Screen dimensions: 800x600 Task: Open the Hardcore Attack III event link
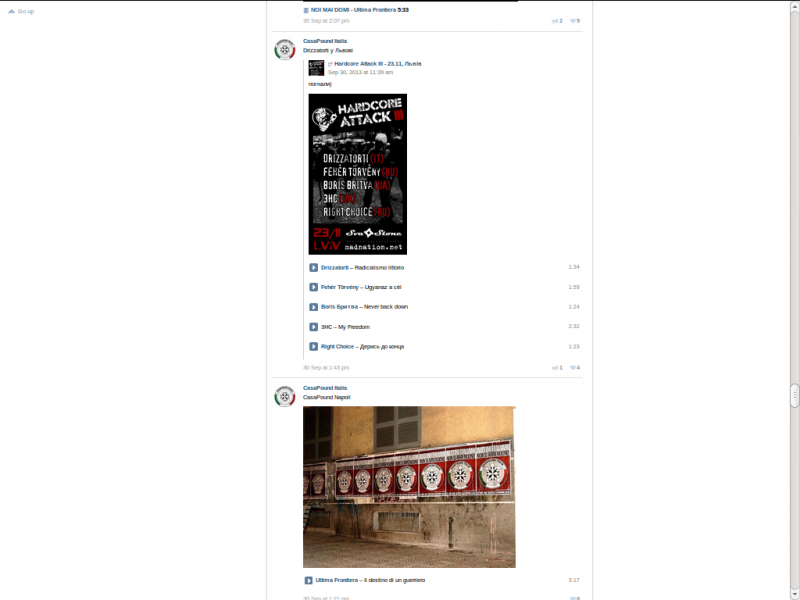[377, 64]
